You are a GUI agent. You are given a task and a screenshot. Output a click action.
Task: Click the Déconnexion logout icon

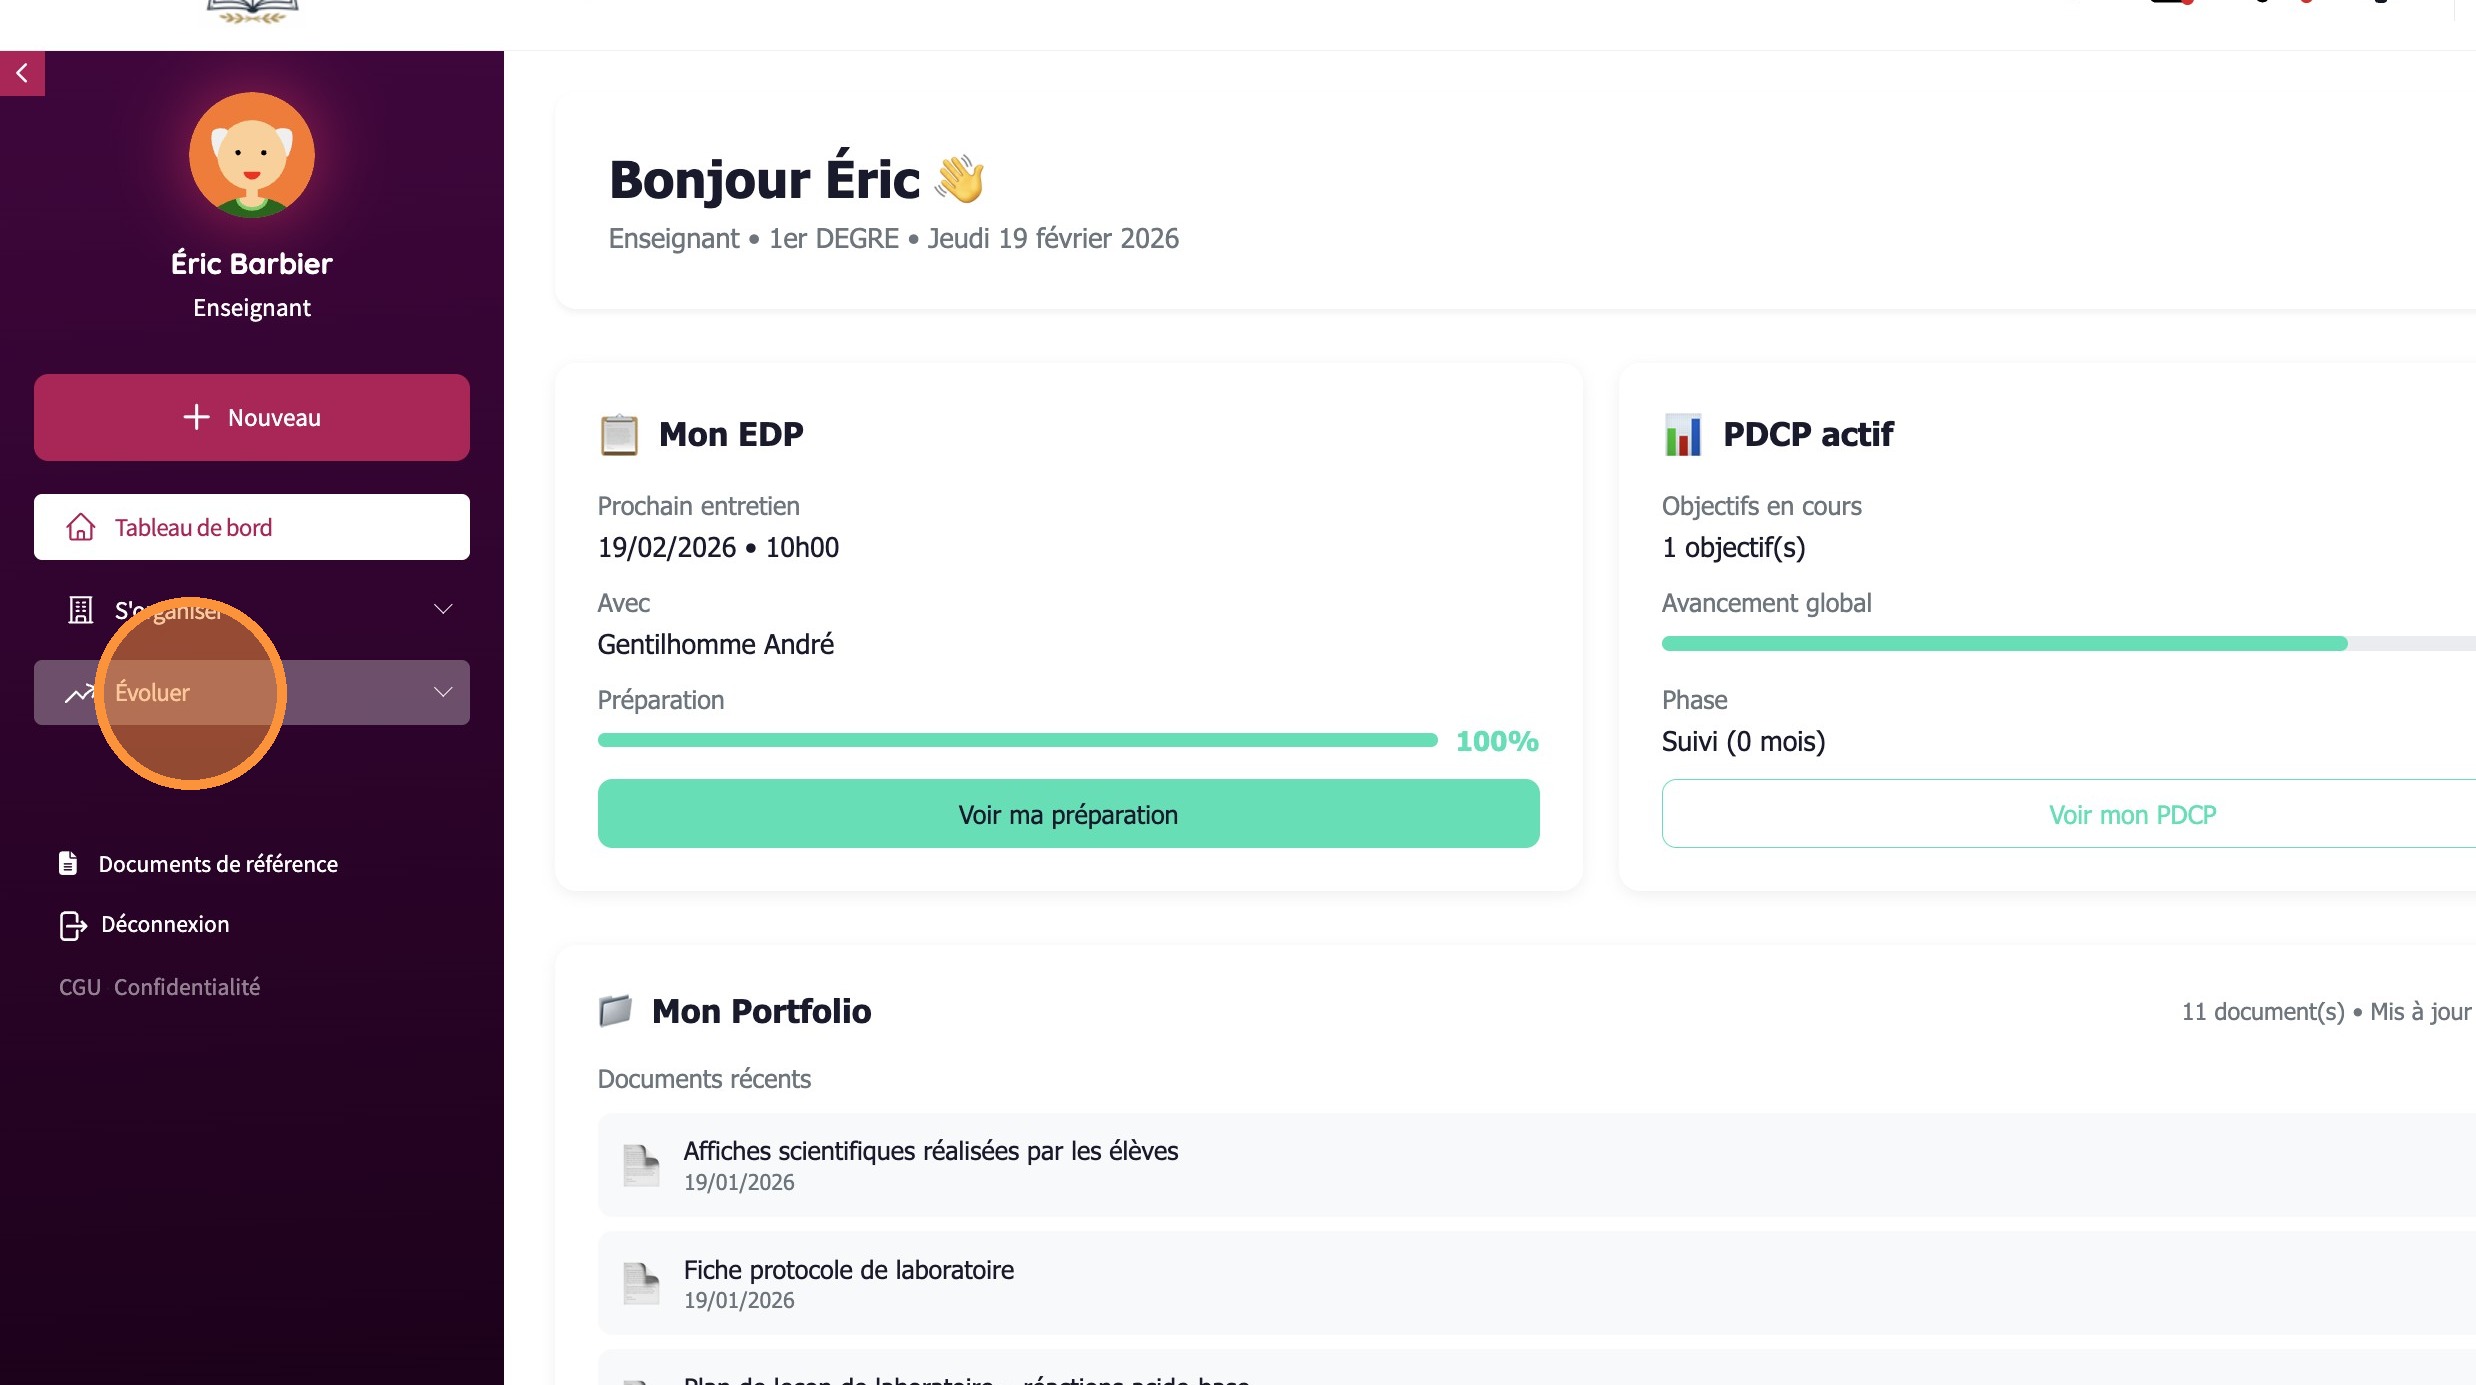click(72, 925)
